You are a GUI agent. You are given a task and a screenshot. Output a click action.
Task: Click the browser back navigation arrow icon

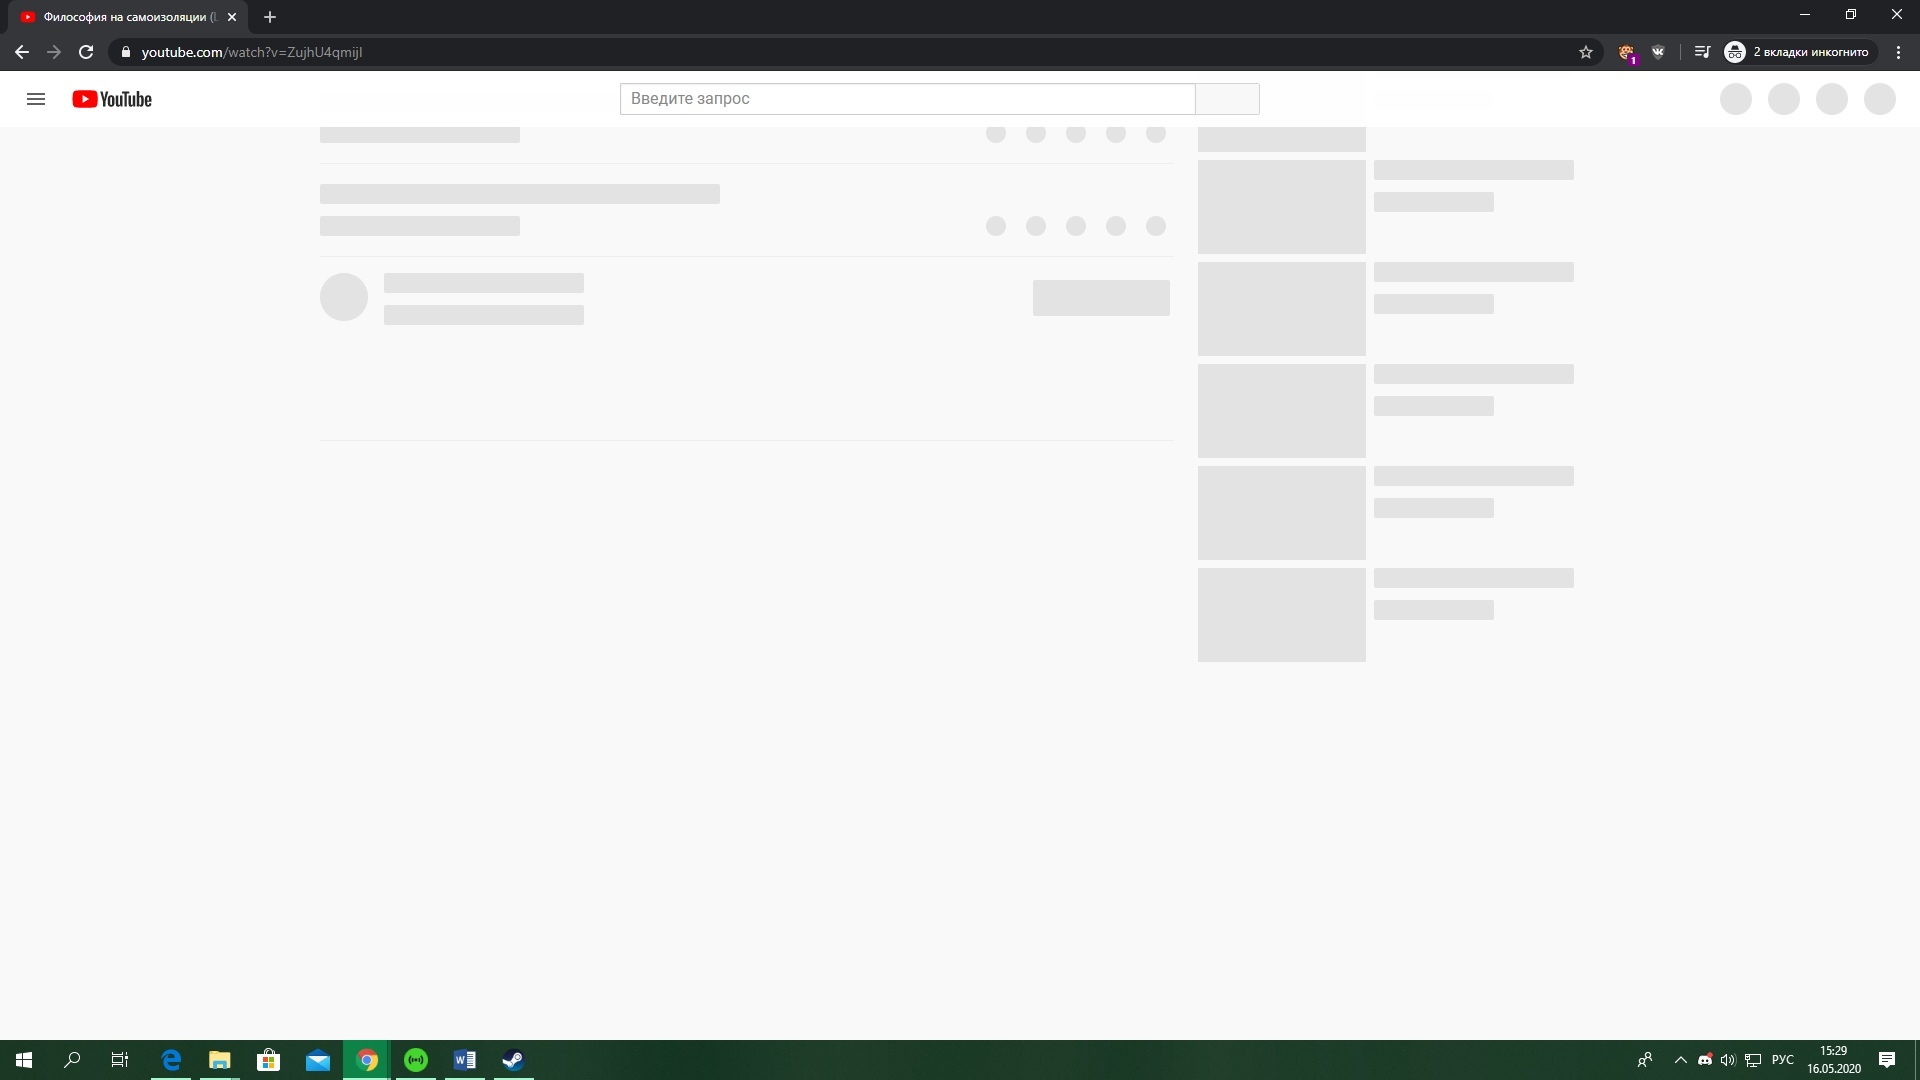[21, 51]
